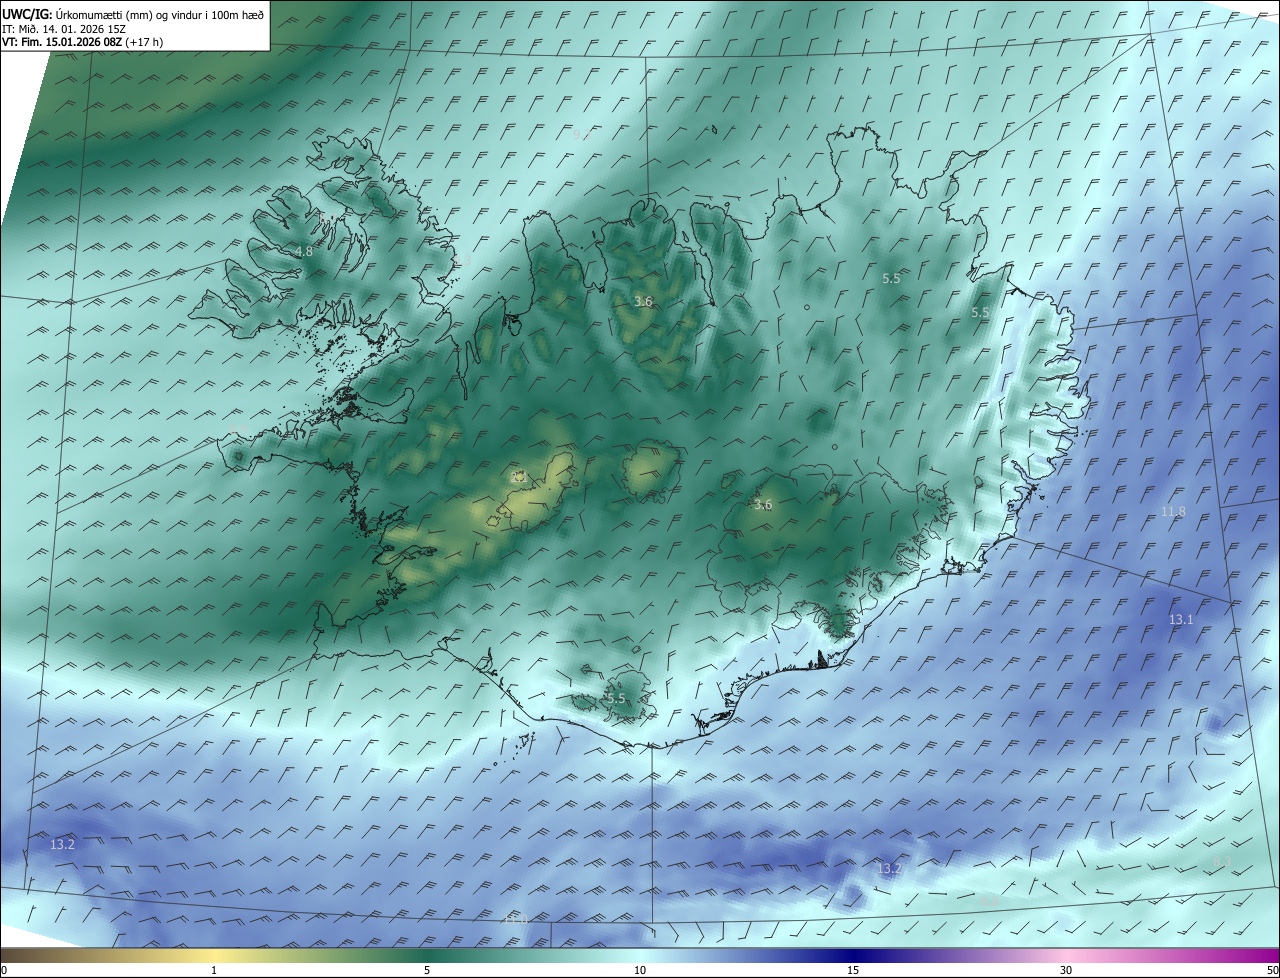Select the initial time line 'IT: Mið. 14. 01. 2026 15Z'
Image resolution: width=1280 pixels, height=978 pixels.
pyautogui.click(x=64, y=28)
